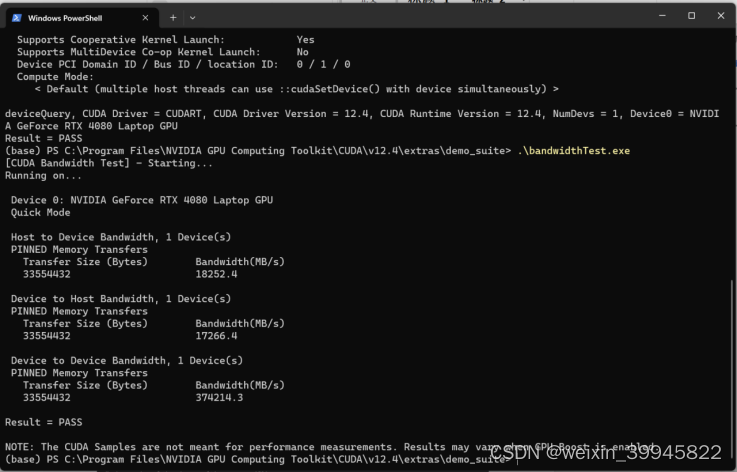Select the Windows PowerShell tab

click(x=70, y=17)
